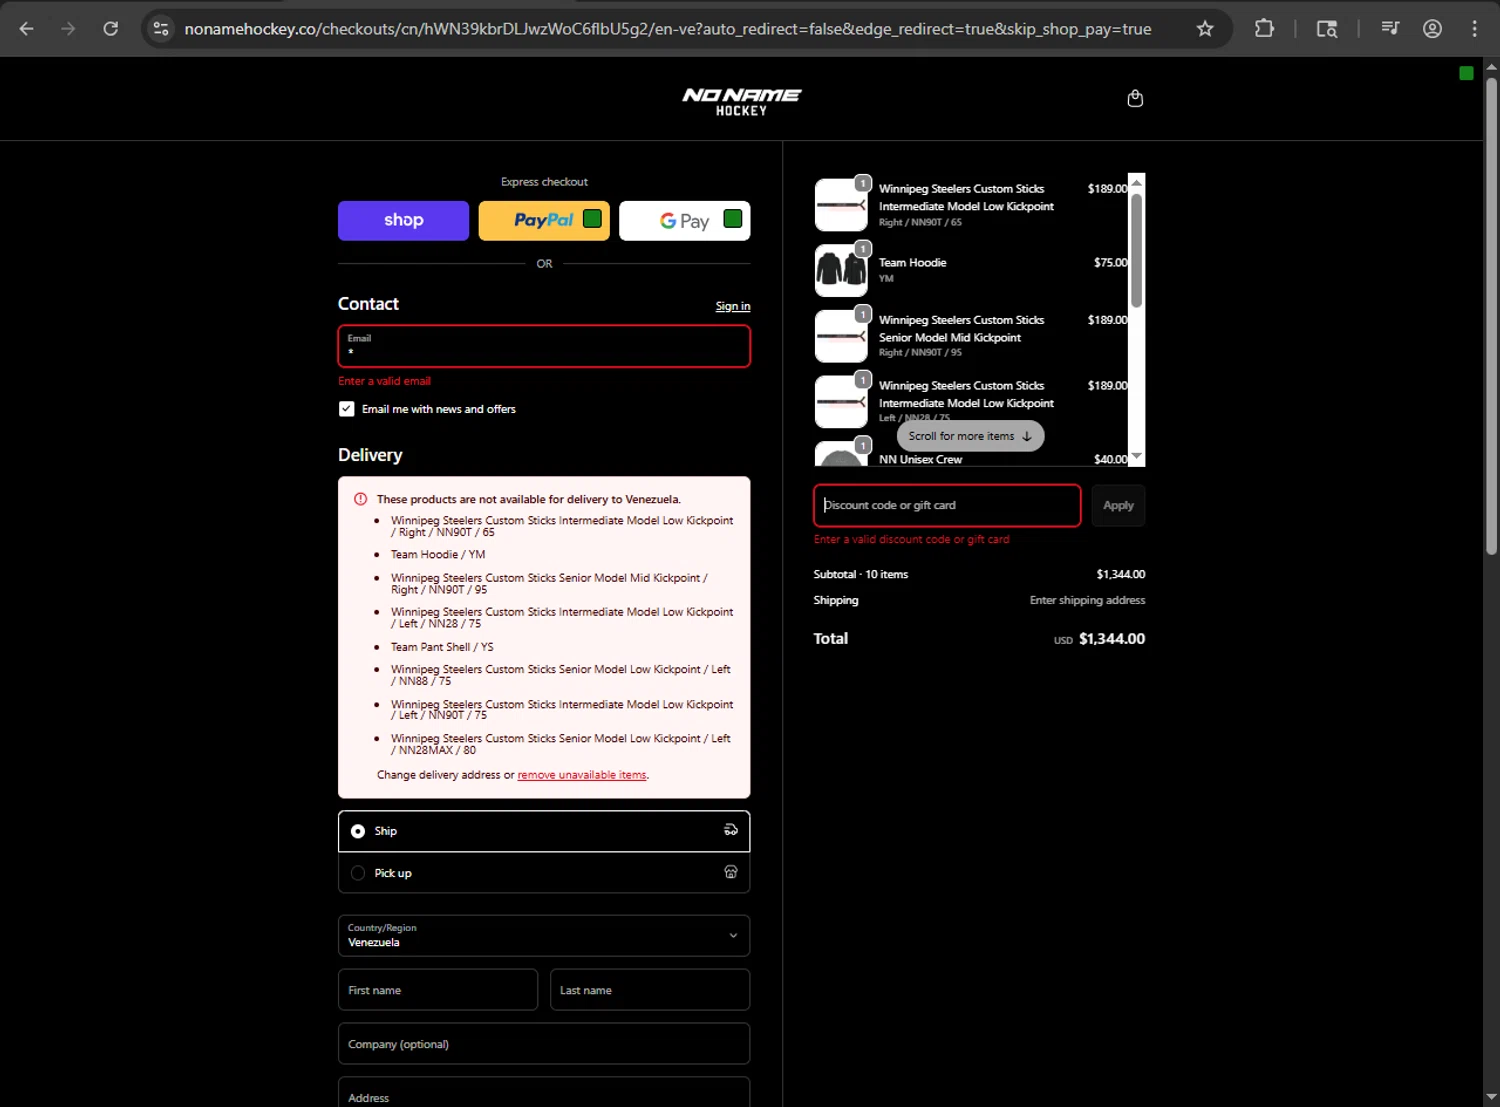Open shopping cart bag icon
The height and width of the screenshot is (1107, 1500).
(x=1135, y=98)
